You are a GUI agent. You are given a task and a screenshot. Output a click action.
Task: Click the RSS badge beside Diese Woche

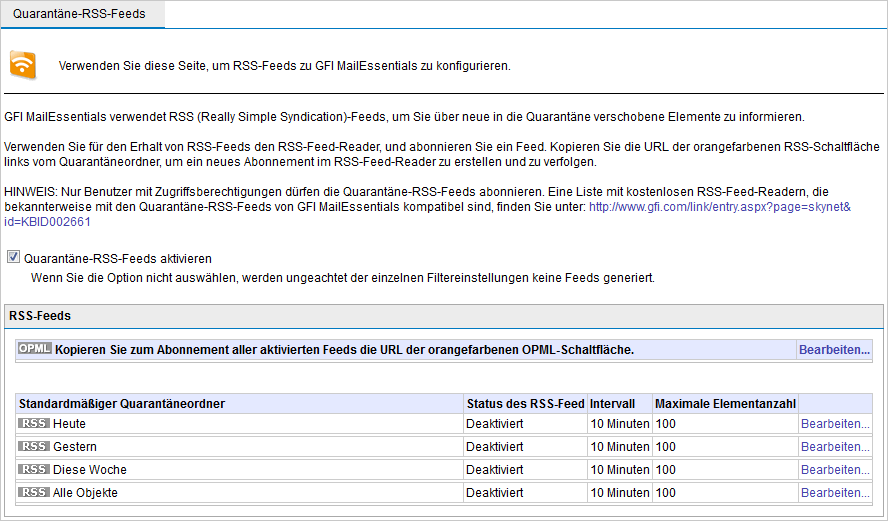(34, 470)
